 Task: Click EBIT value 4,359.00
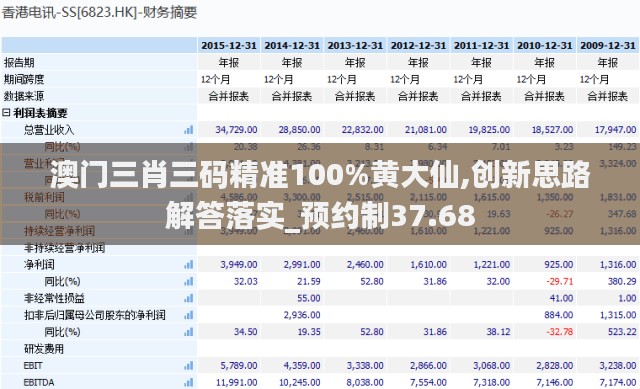tap(302, 366)
